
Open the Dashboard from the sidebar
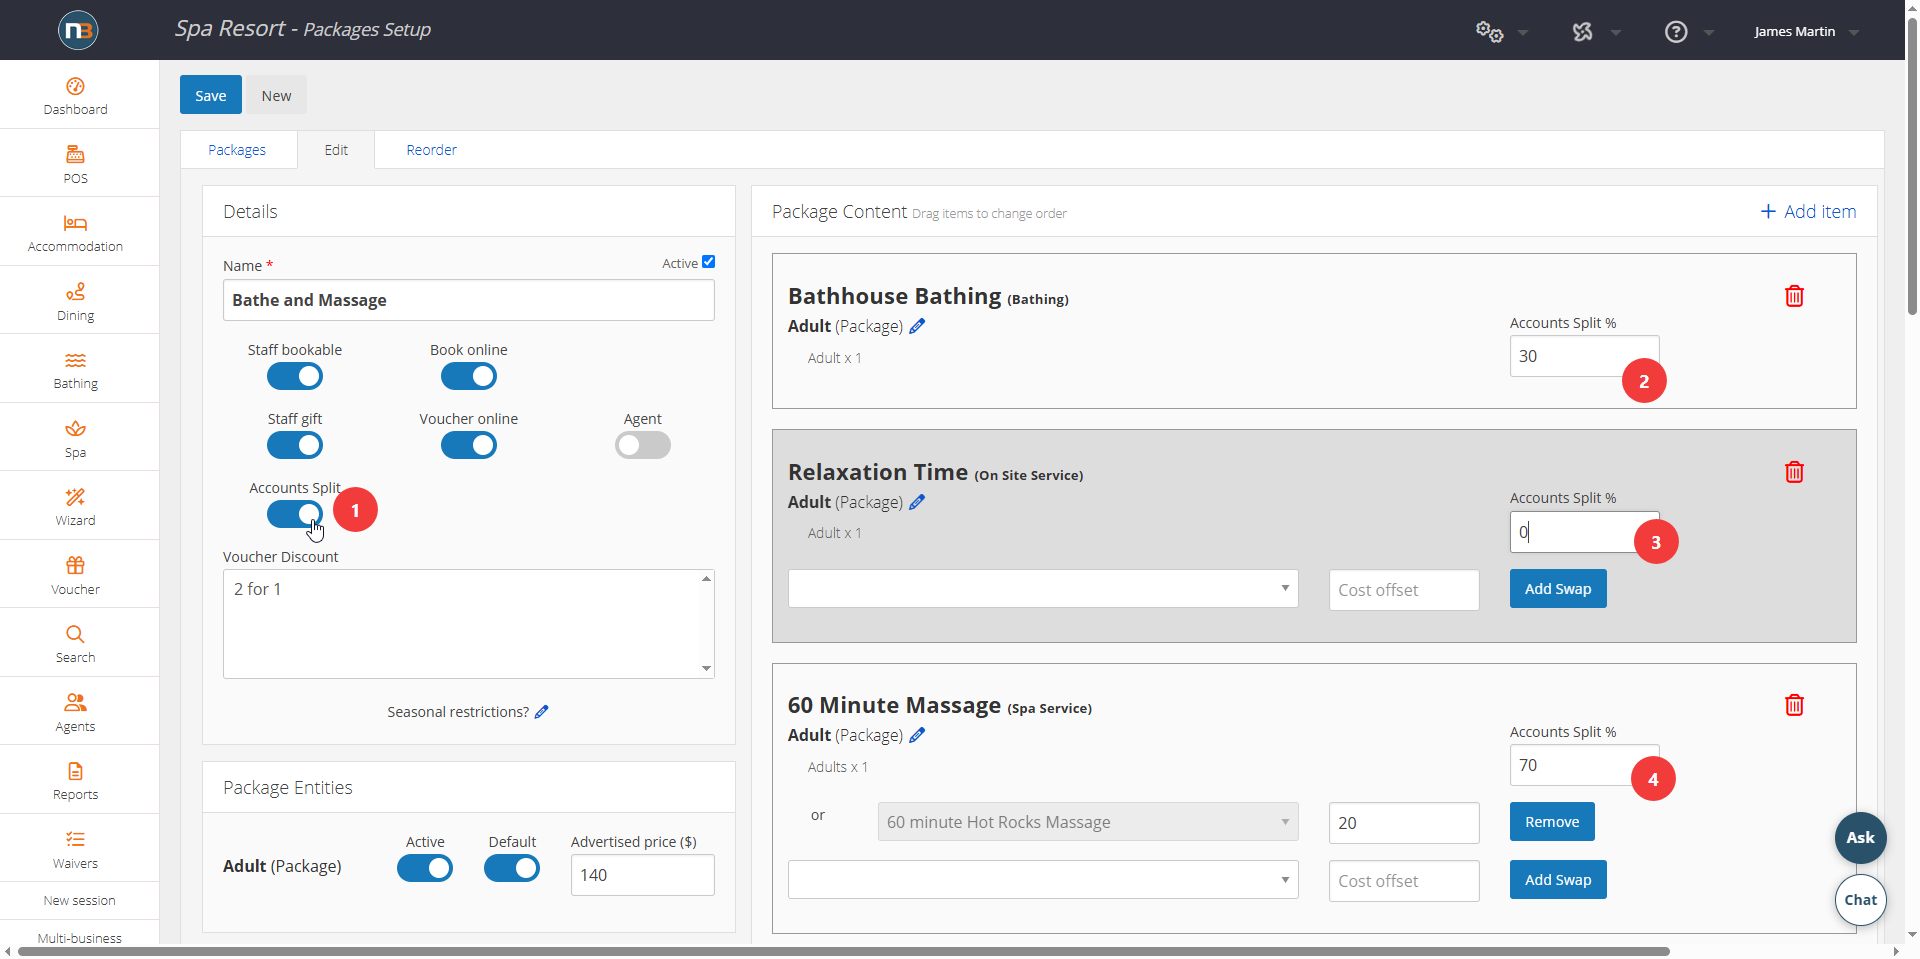(x=75, y=96)
